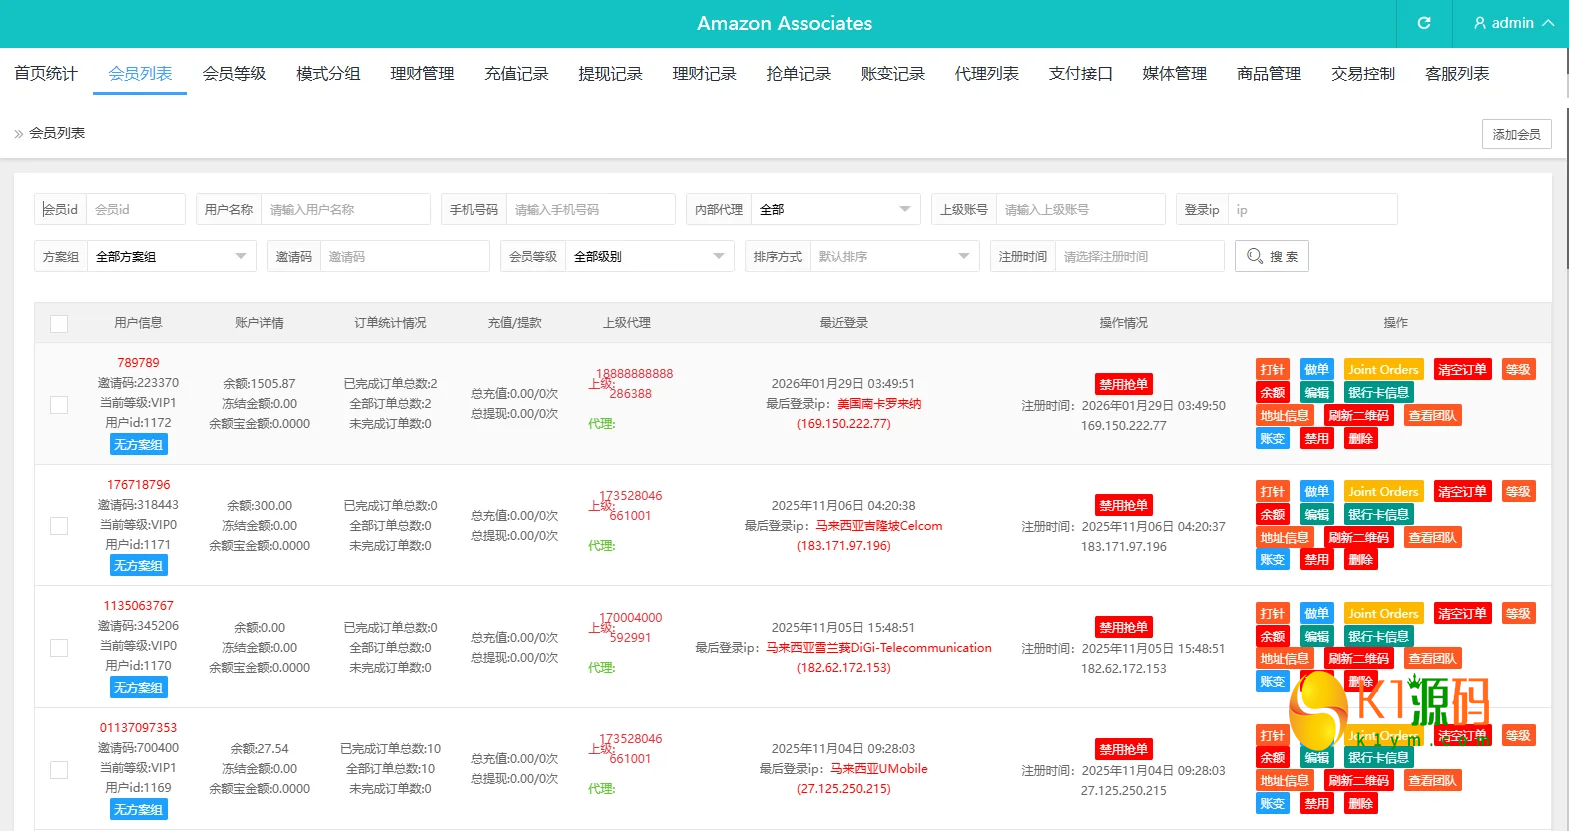Click 禁用抢单 for user 01137097353

coord(1124,749)
